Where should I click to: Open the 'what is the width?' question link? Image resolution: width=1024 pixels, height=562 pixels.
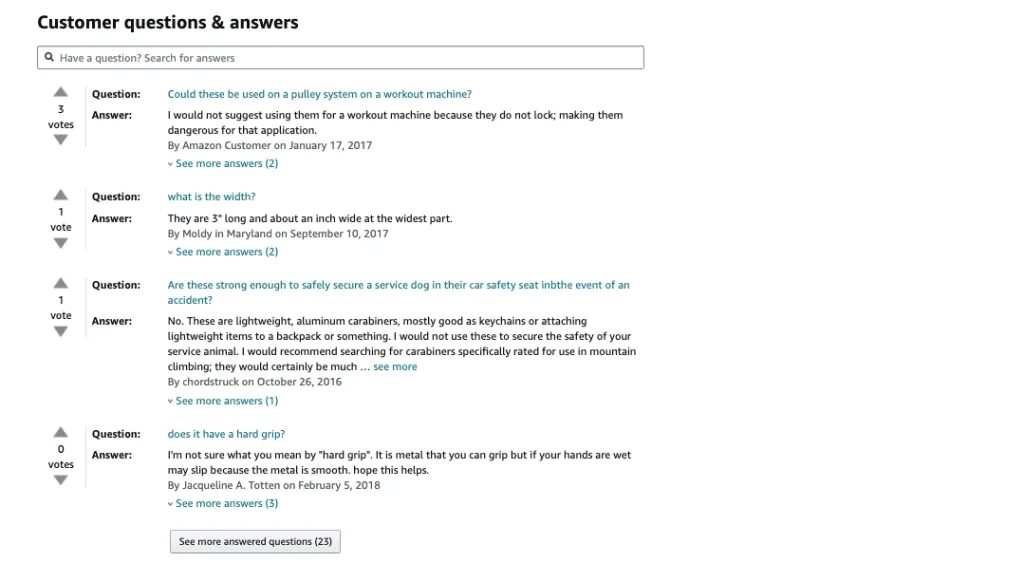coord(211,197)
